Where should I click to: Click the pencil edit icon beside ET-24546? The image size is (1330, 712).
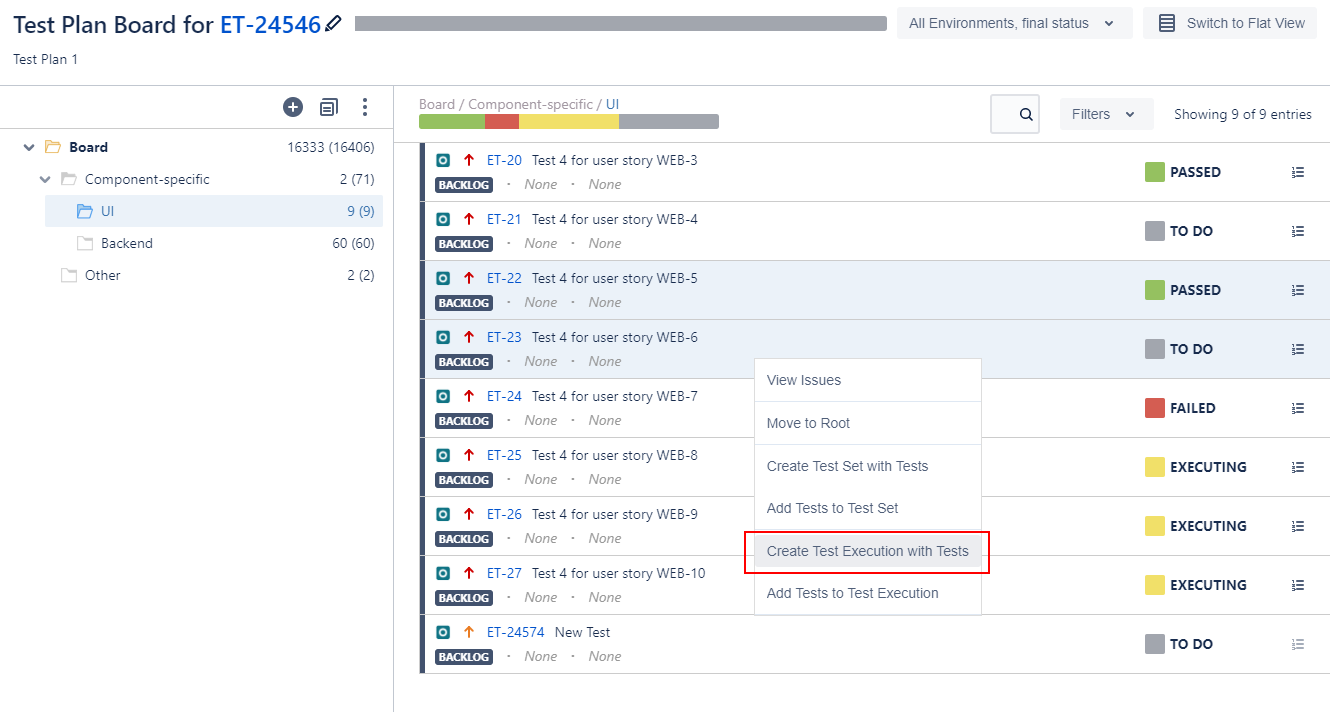click(x=334, y=23)
